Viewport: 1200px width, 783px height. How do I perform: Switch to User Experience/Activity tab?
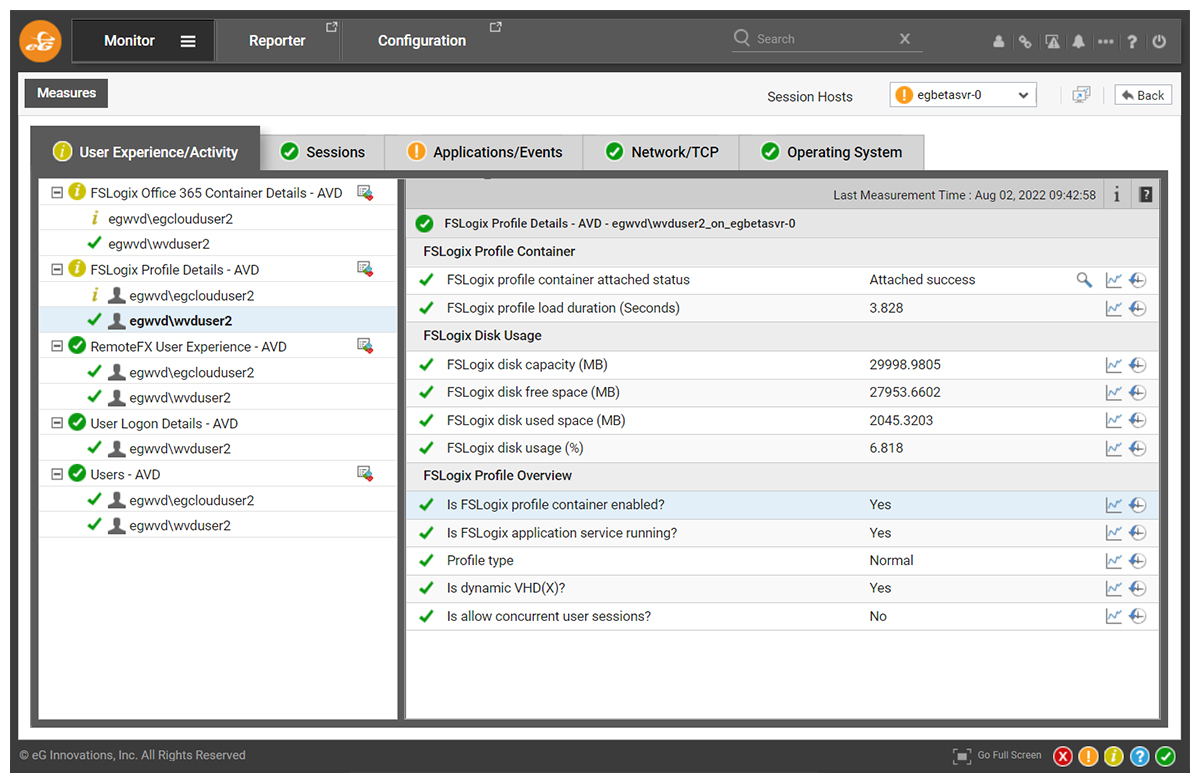(x=145, y=152)
